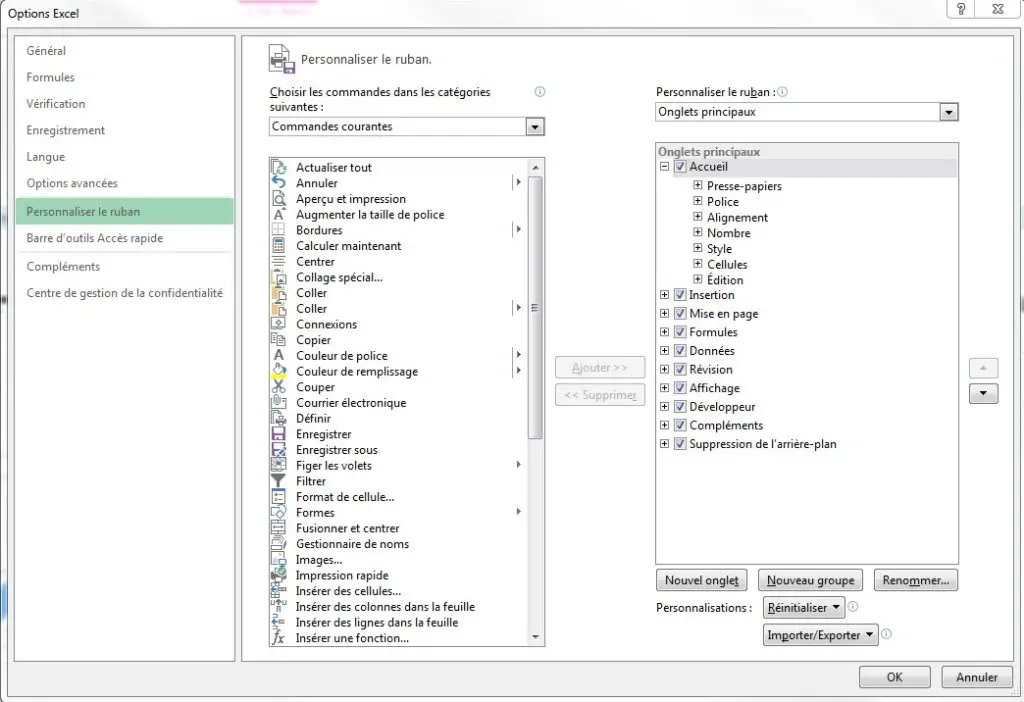Click the Couper scissors icon
The image size is (1024, 702).
(x=279, y=387)
